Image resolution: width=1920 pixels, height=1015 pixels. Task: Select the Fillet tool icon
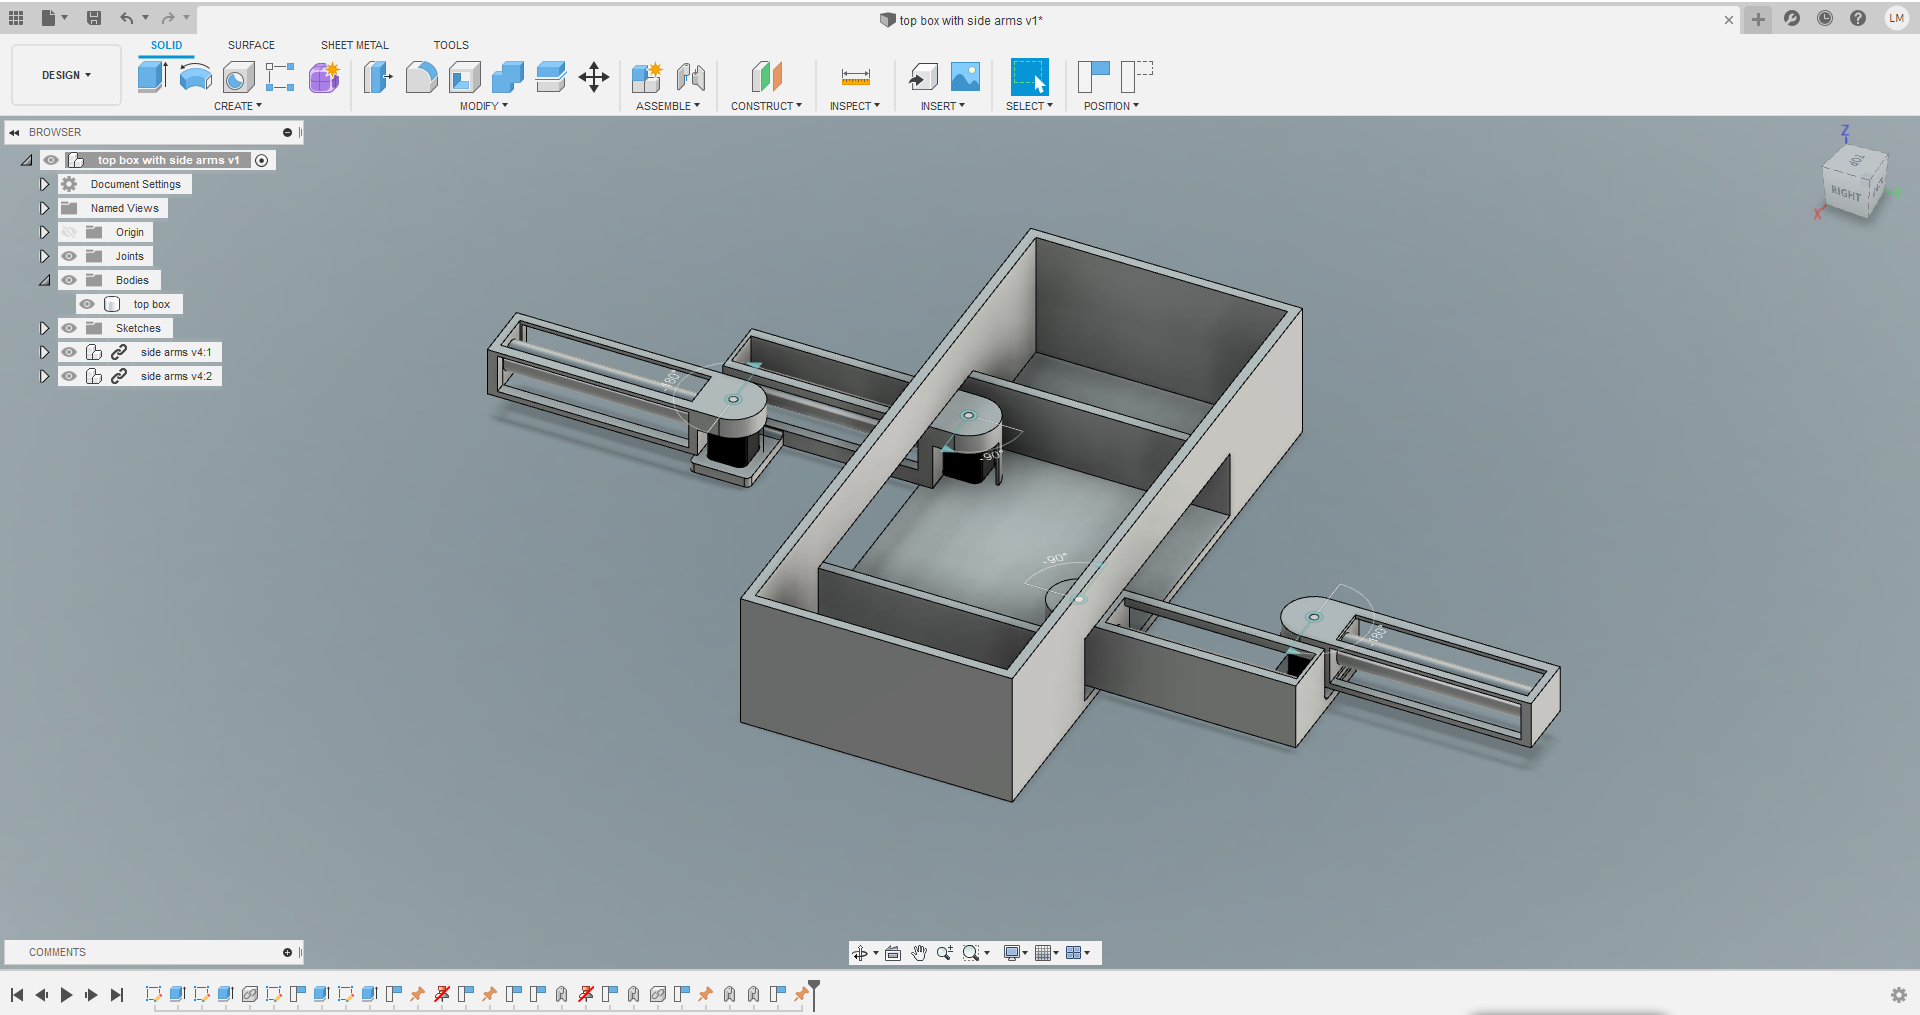pos(421,77)
